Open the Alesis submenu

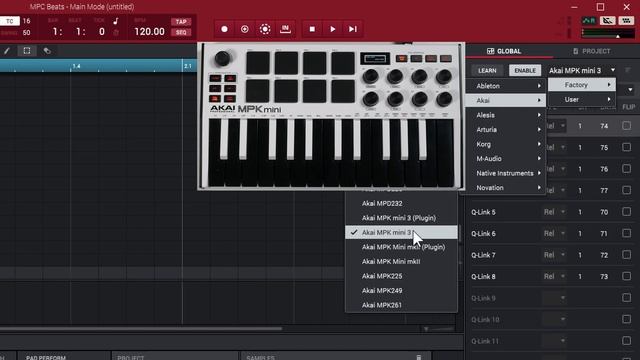pyautogui.click(x=506, y=115)
